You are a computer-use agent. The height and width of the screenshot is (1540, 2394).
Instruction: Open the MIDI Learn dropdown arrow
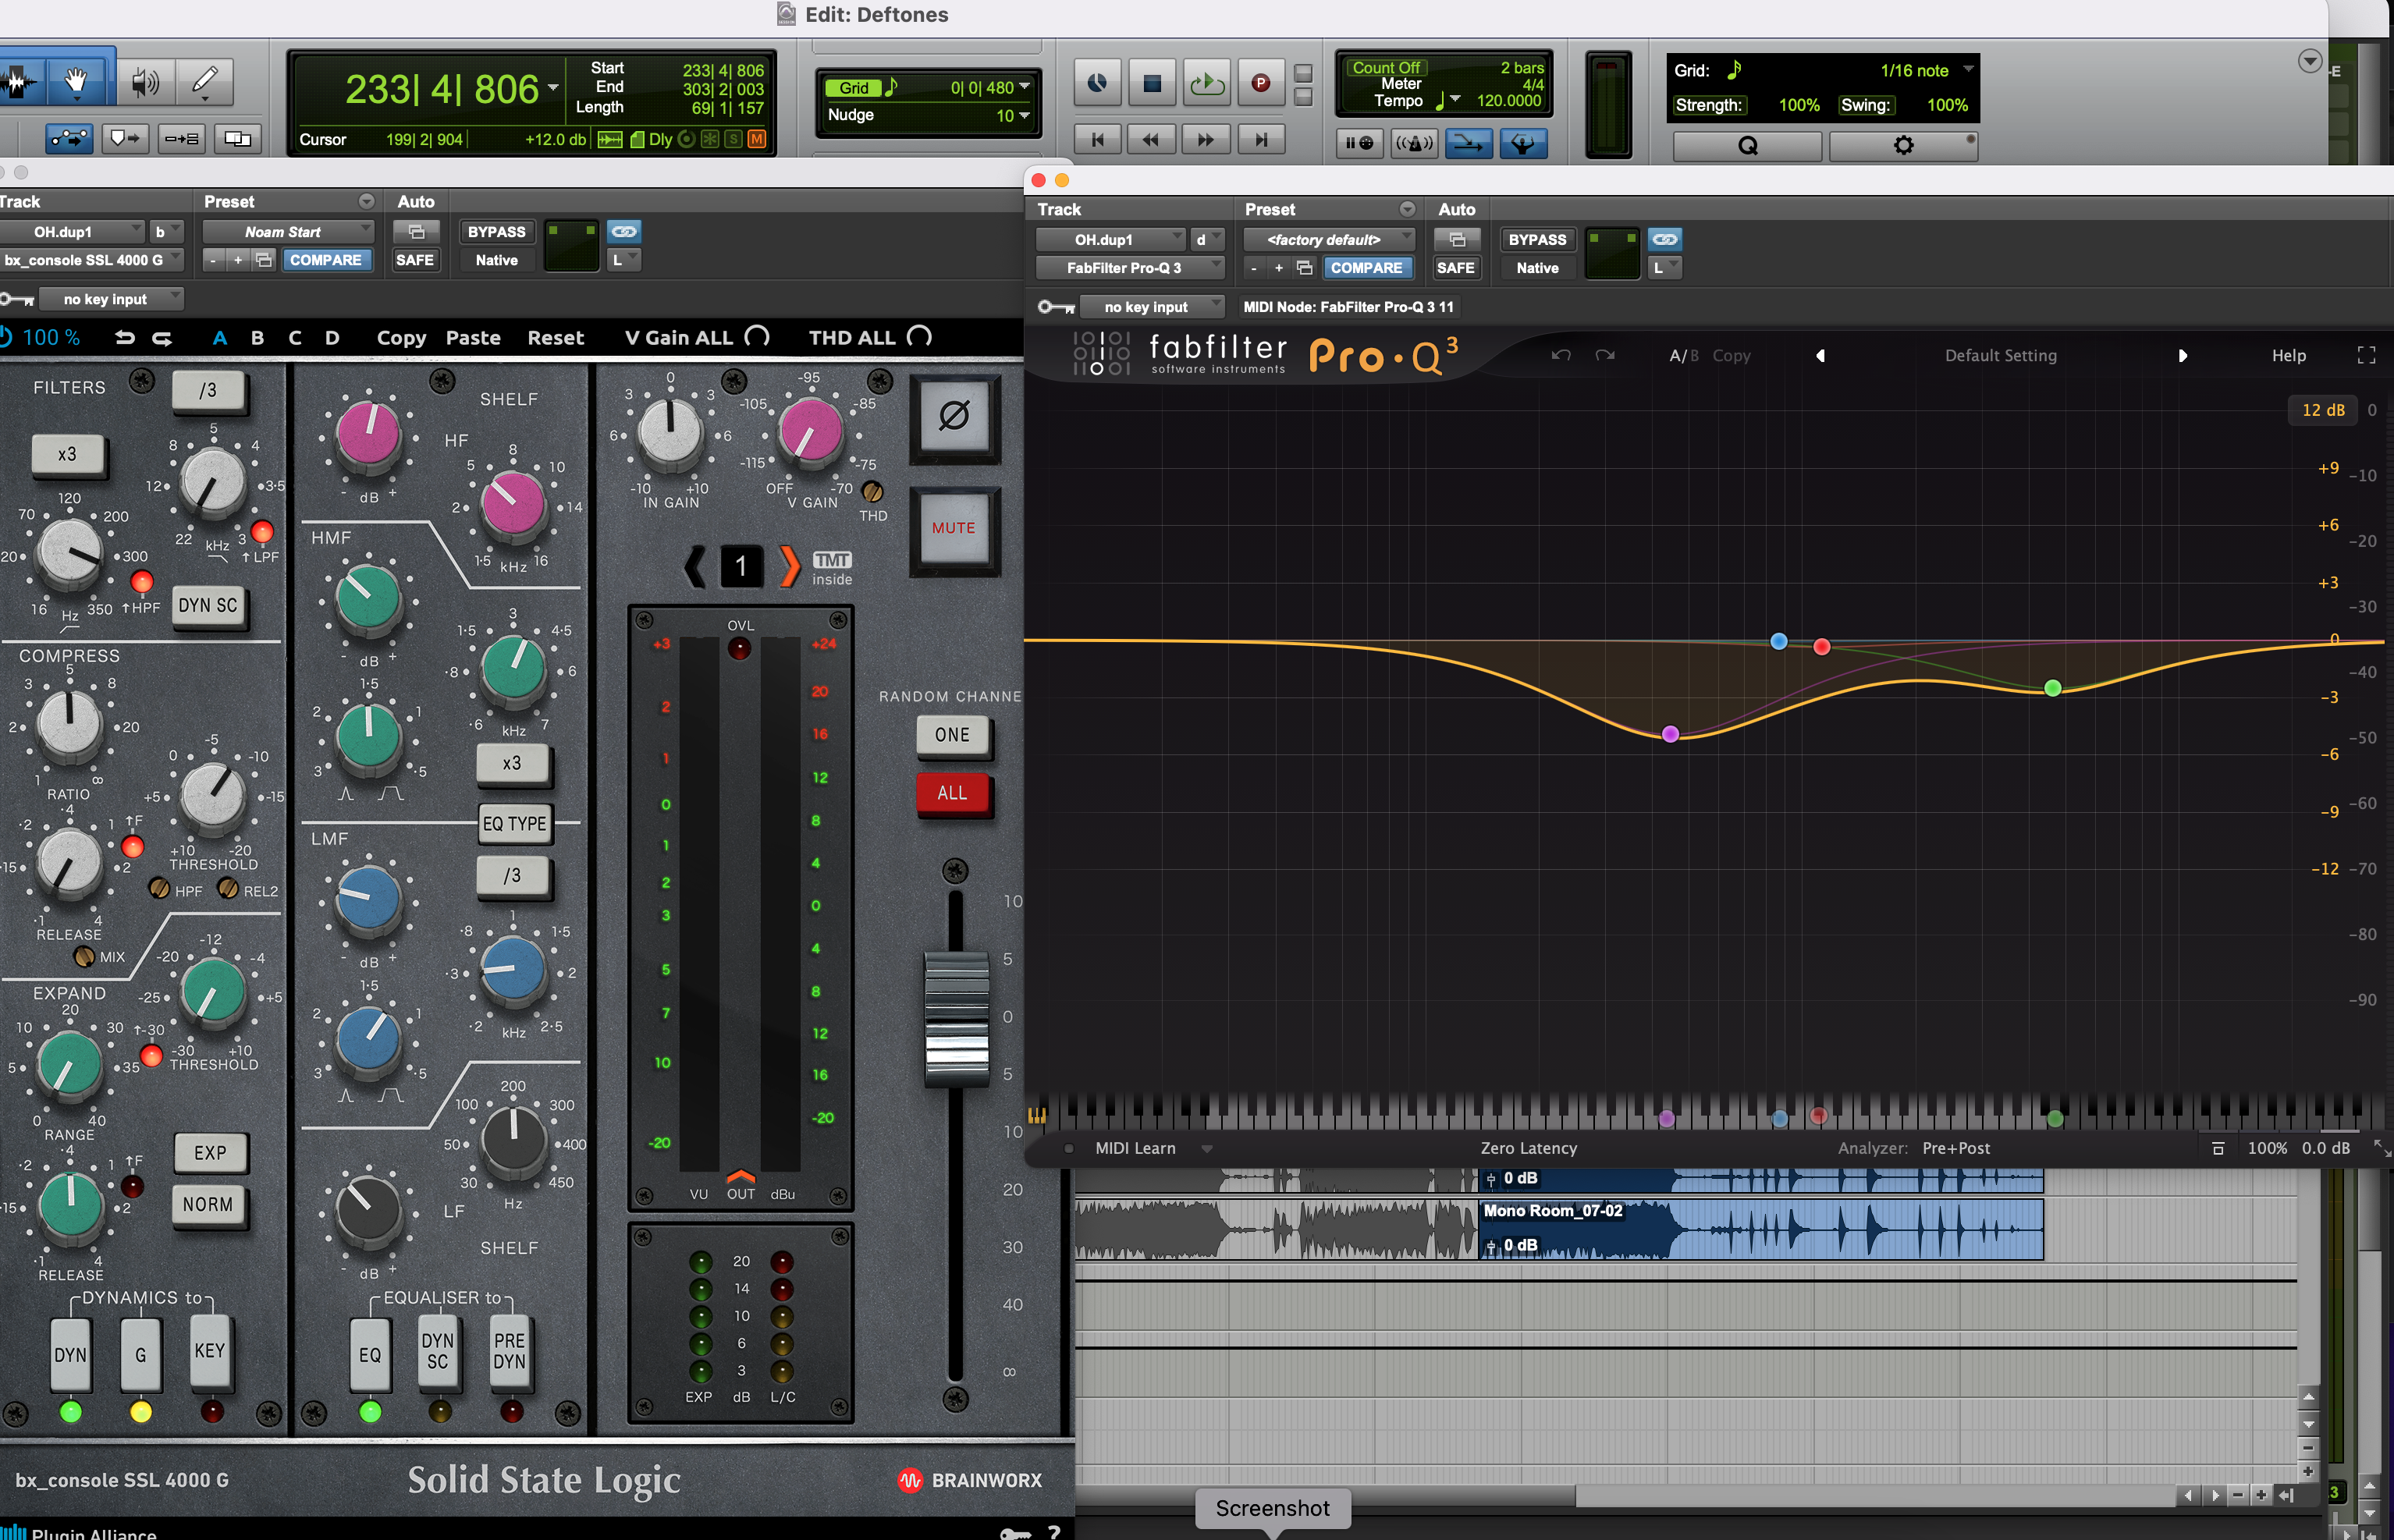tap(1207, 1148)
